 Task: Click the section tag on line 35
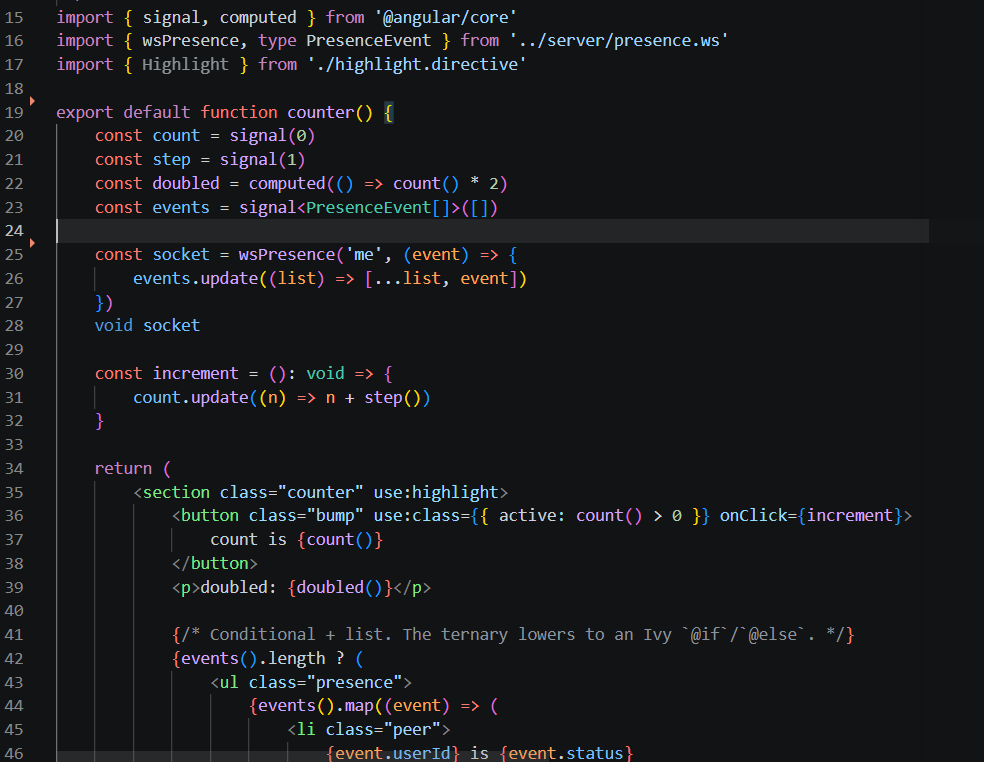coord(176,493)
